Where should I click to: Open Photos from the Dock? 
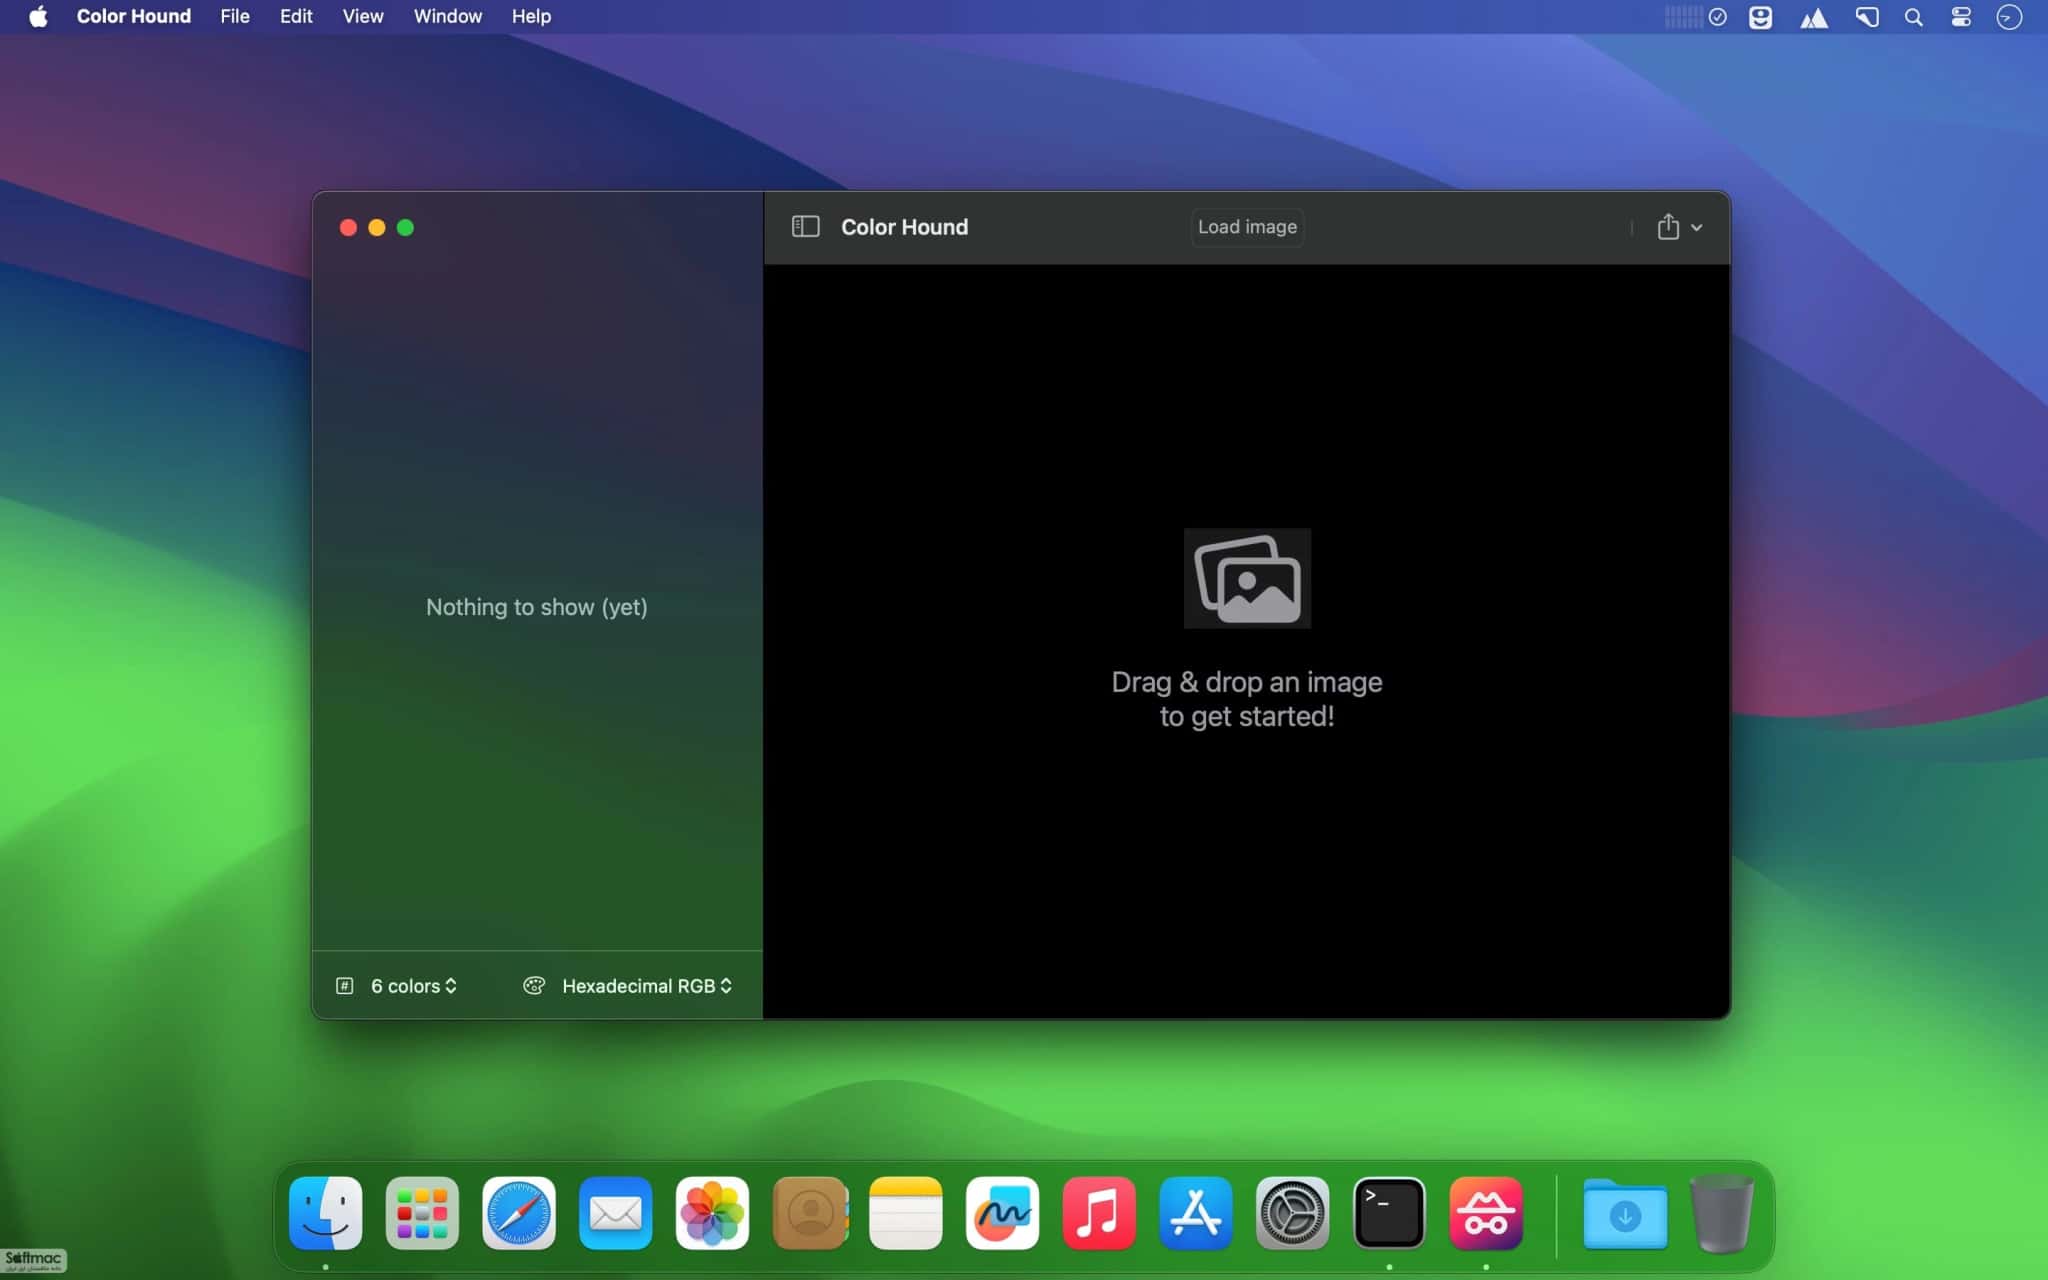pyautogui.click(x=712, y=1213)
